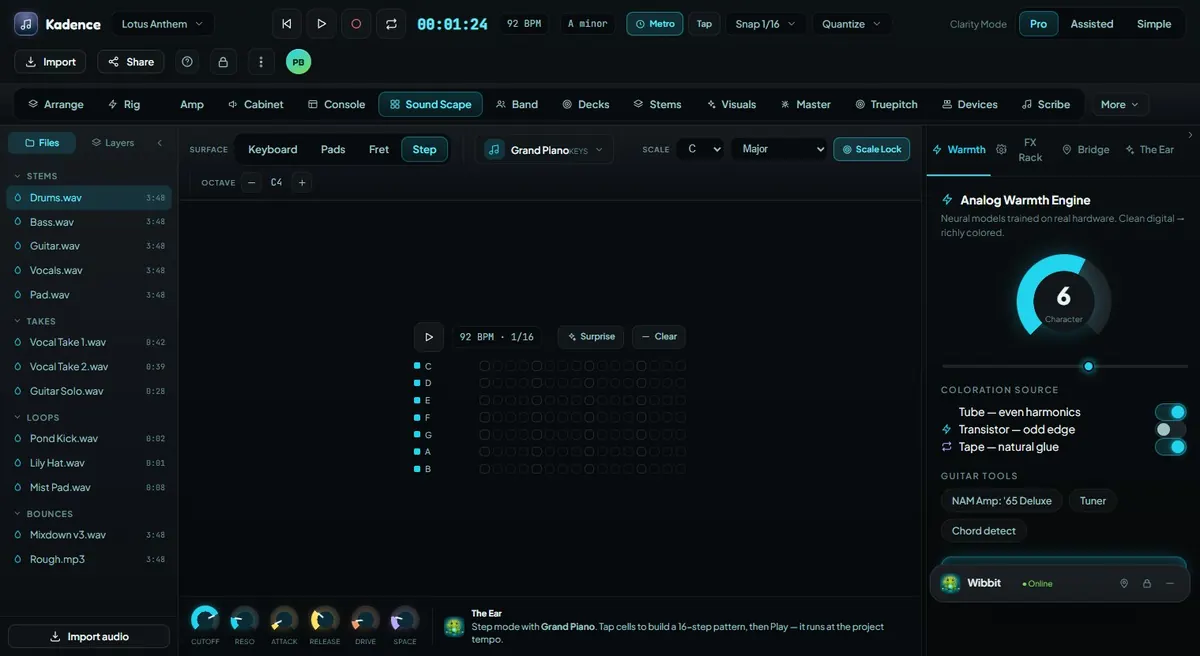
Task: Open the Quantize dropdown
Action: [x=852, y=23]
